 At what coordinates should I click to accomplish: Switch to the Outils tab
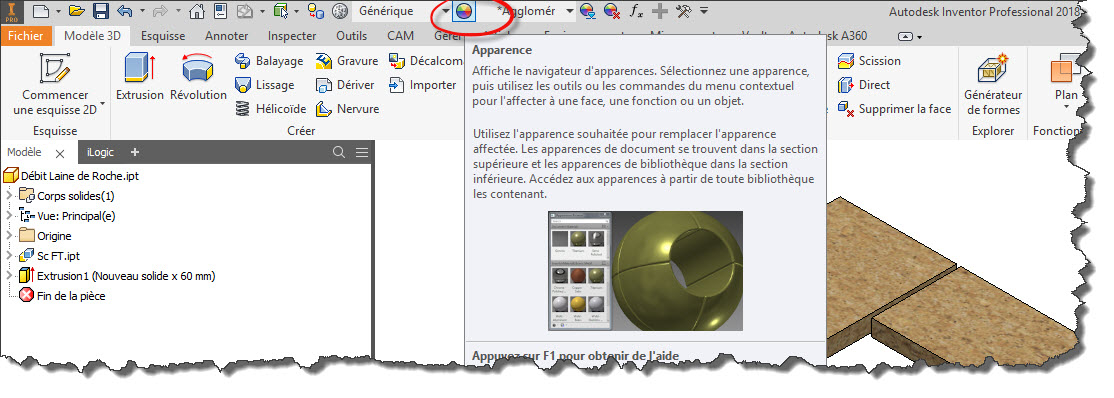(x=352, y=36)
